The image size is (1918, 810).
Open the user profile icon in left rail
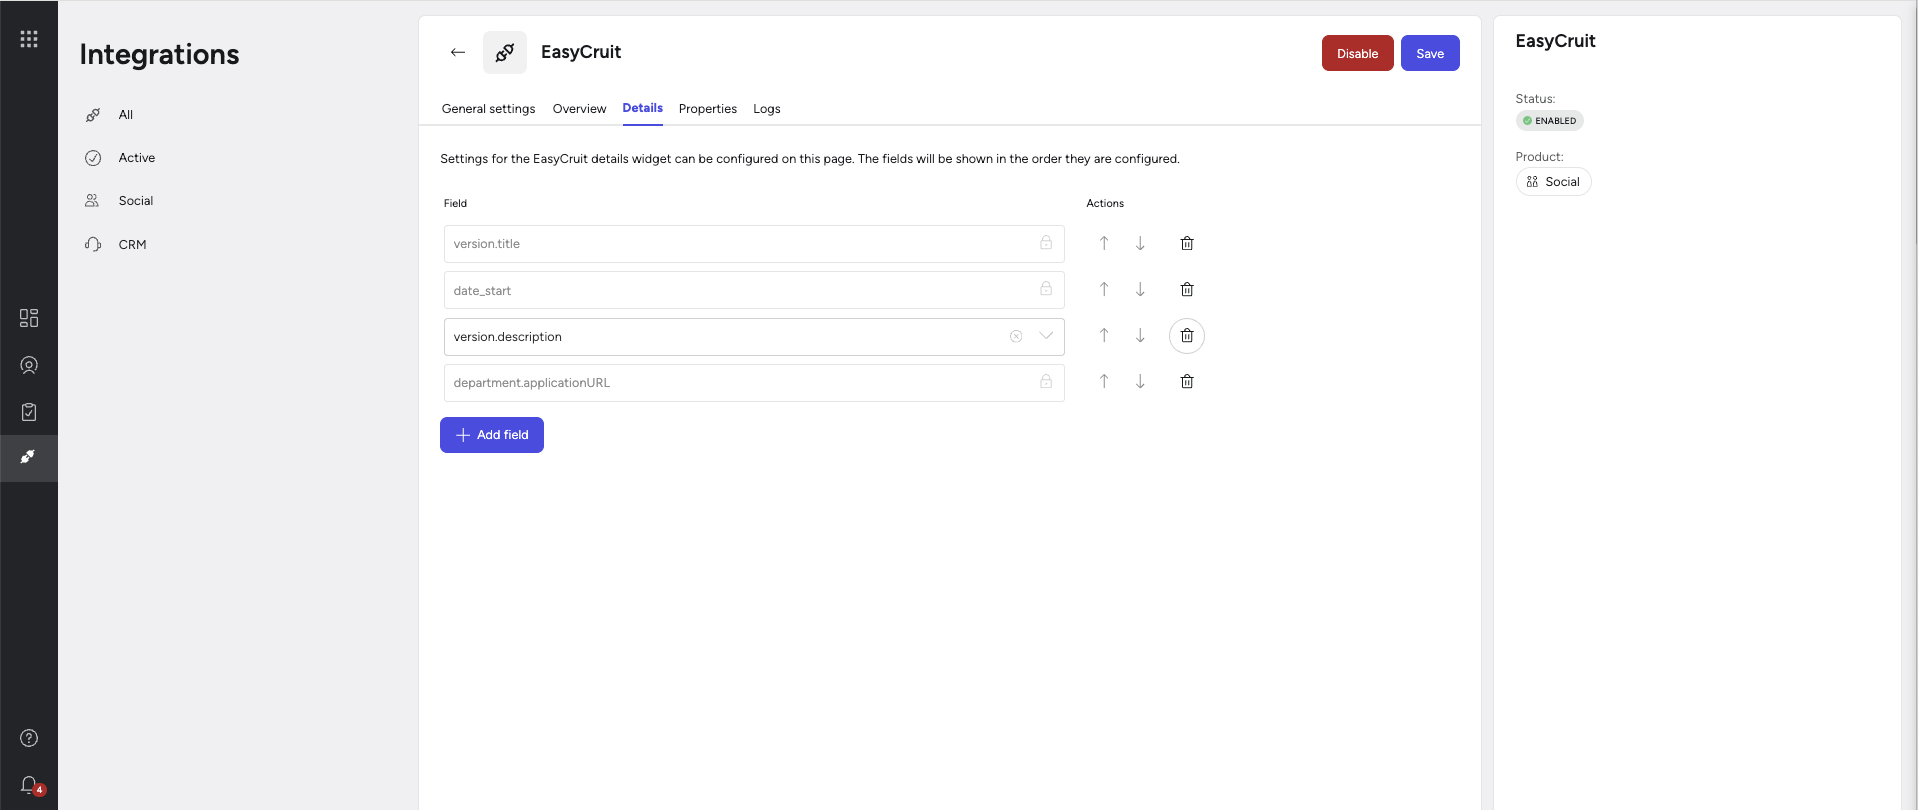coord(29,365)
